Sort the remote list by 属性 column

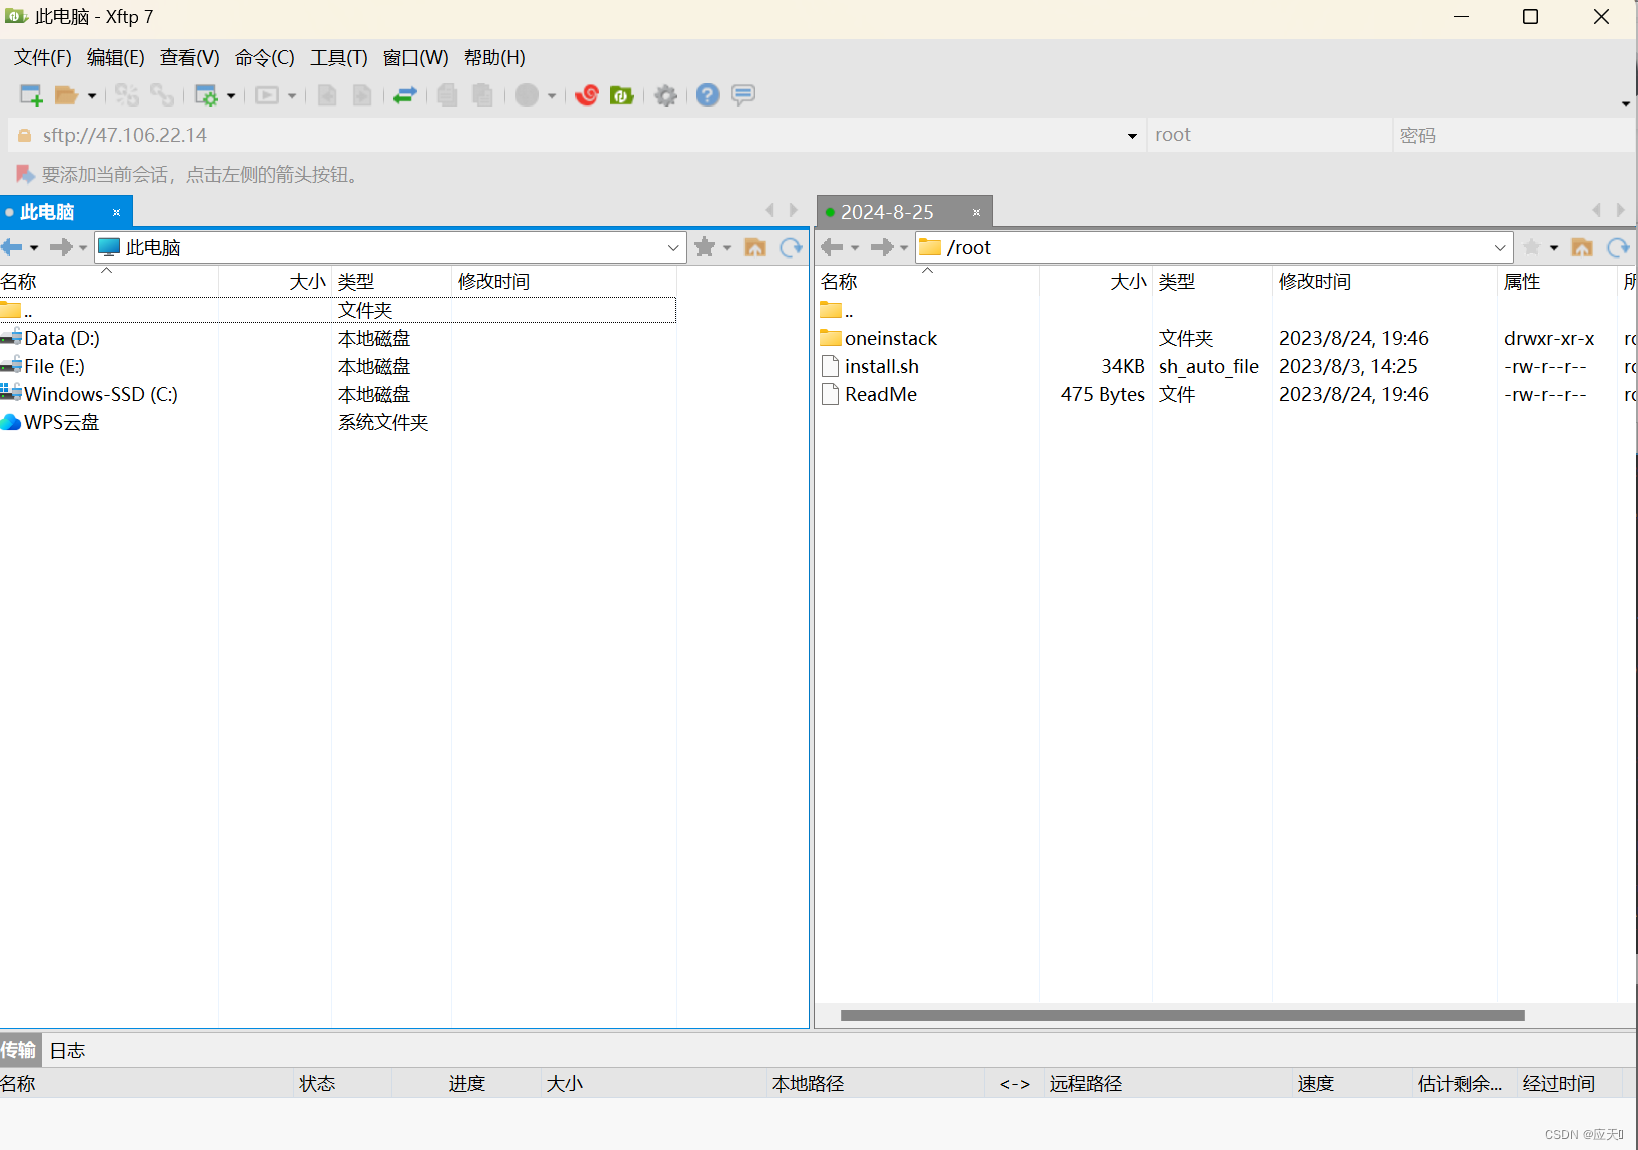coord(1557,282)
